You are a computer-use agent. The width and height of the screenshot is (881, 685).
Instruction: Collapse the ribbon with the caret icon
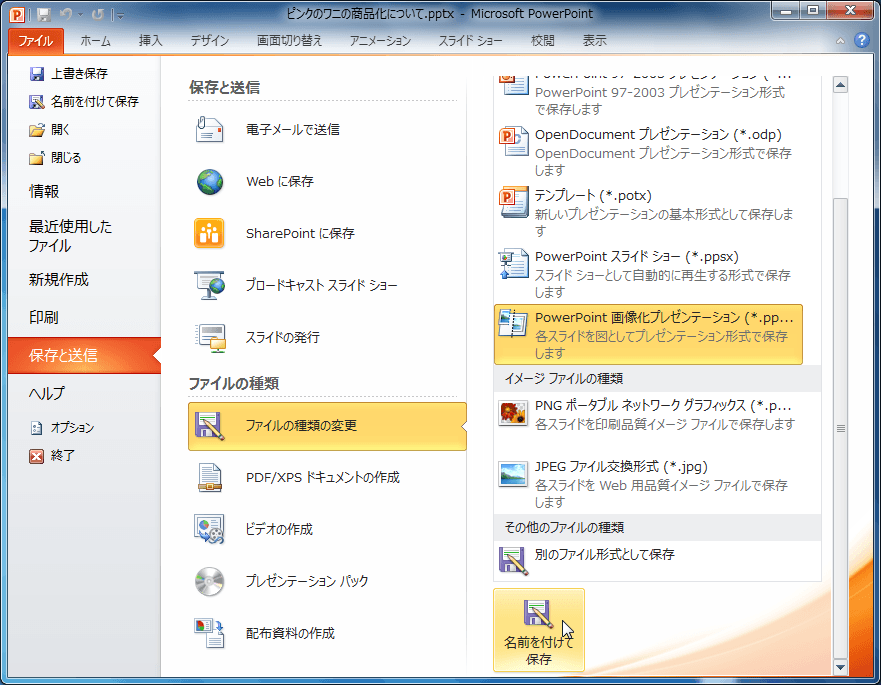(840, 41)
